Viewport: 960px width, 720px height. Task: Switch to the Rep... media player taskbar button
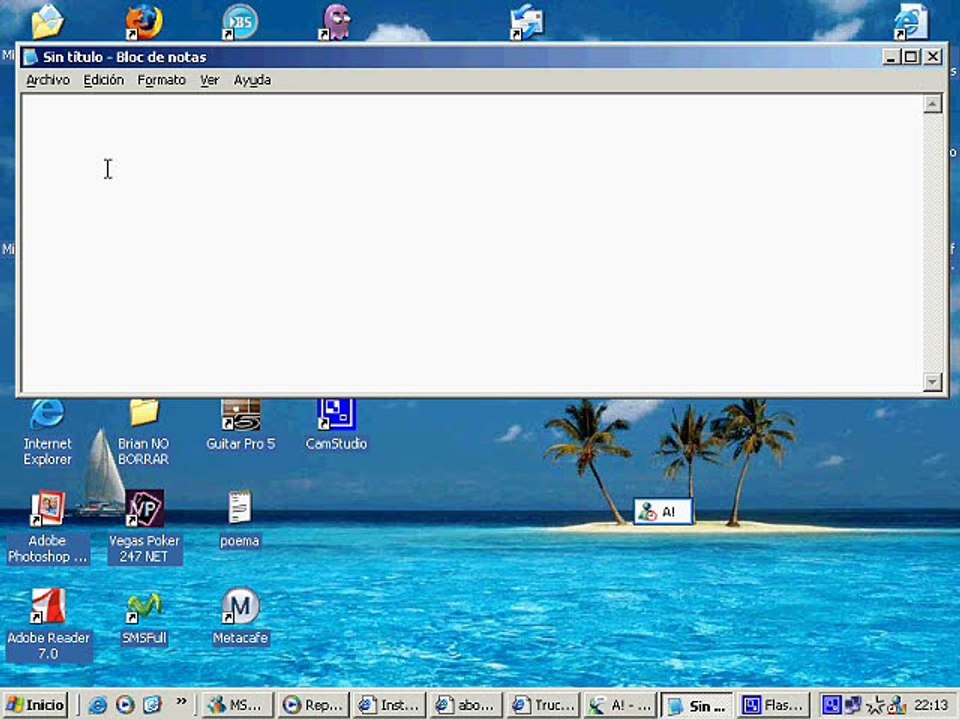pos(313,705)
